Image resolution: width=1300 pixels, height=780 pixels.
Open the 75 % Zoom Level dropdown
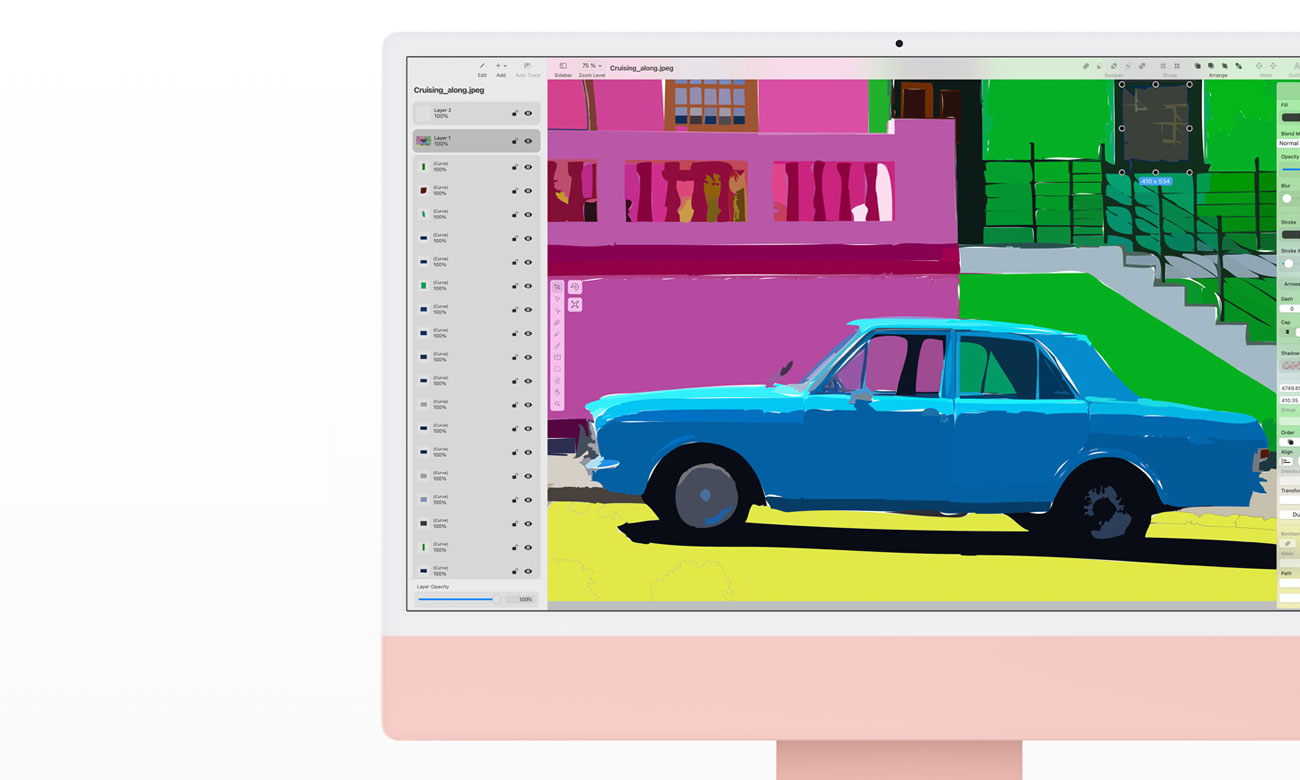[x=592, y=66]
